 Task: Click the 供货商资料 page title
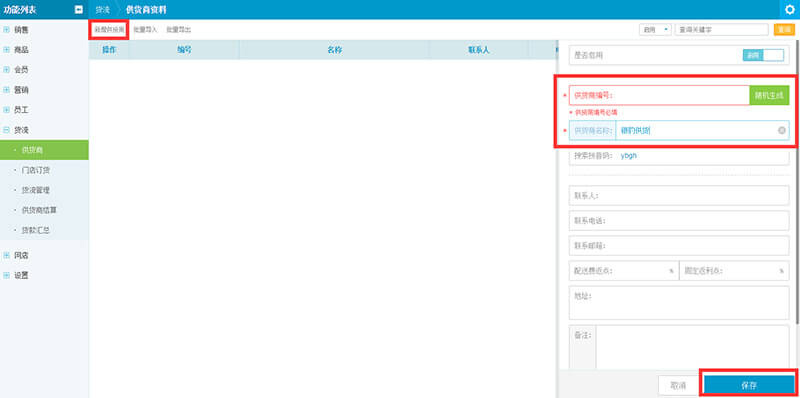click(145, 10)
